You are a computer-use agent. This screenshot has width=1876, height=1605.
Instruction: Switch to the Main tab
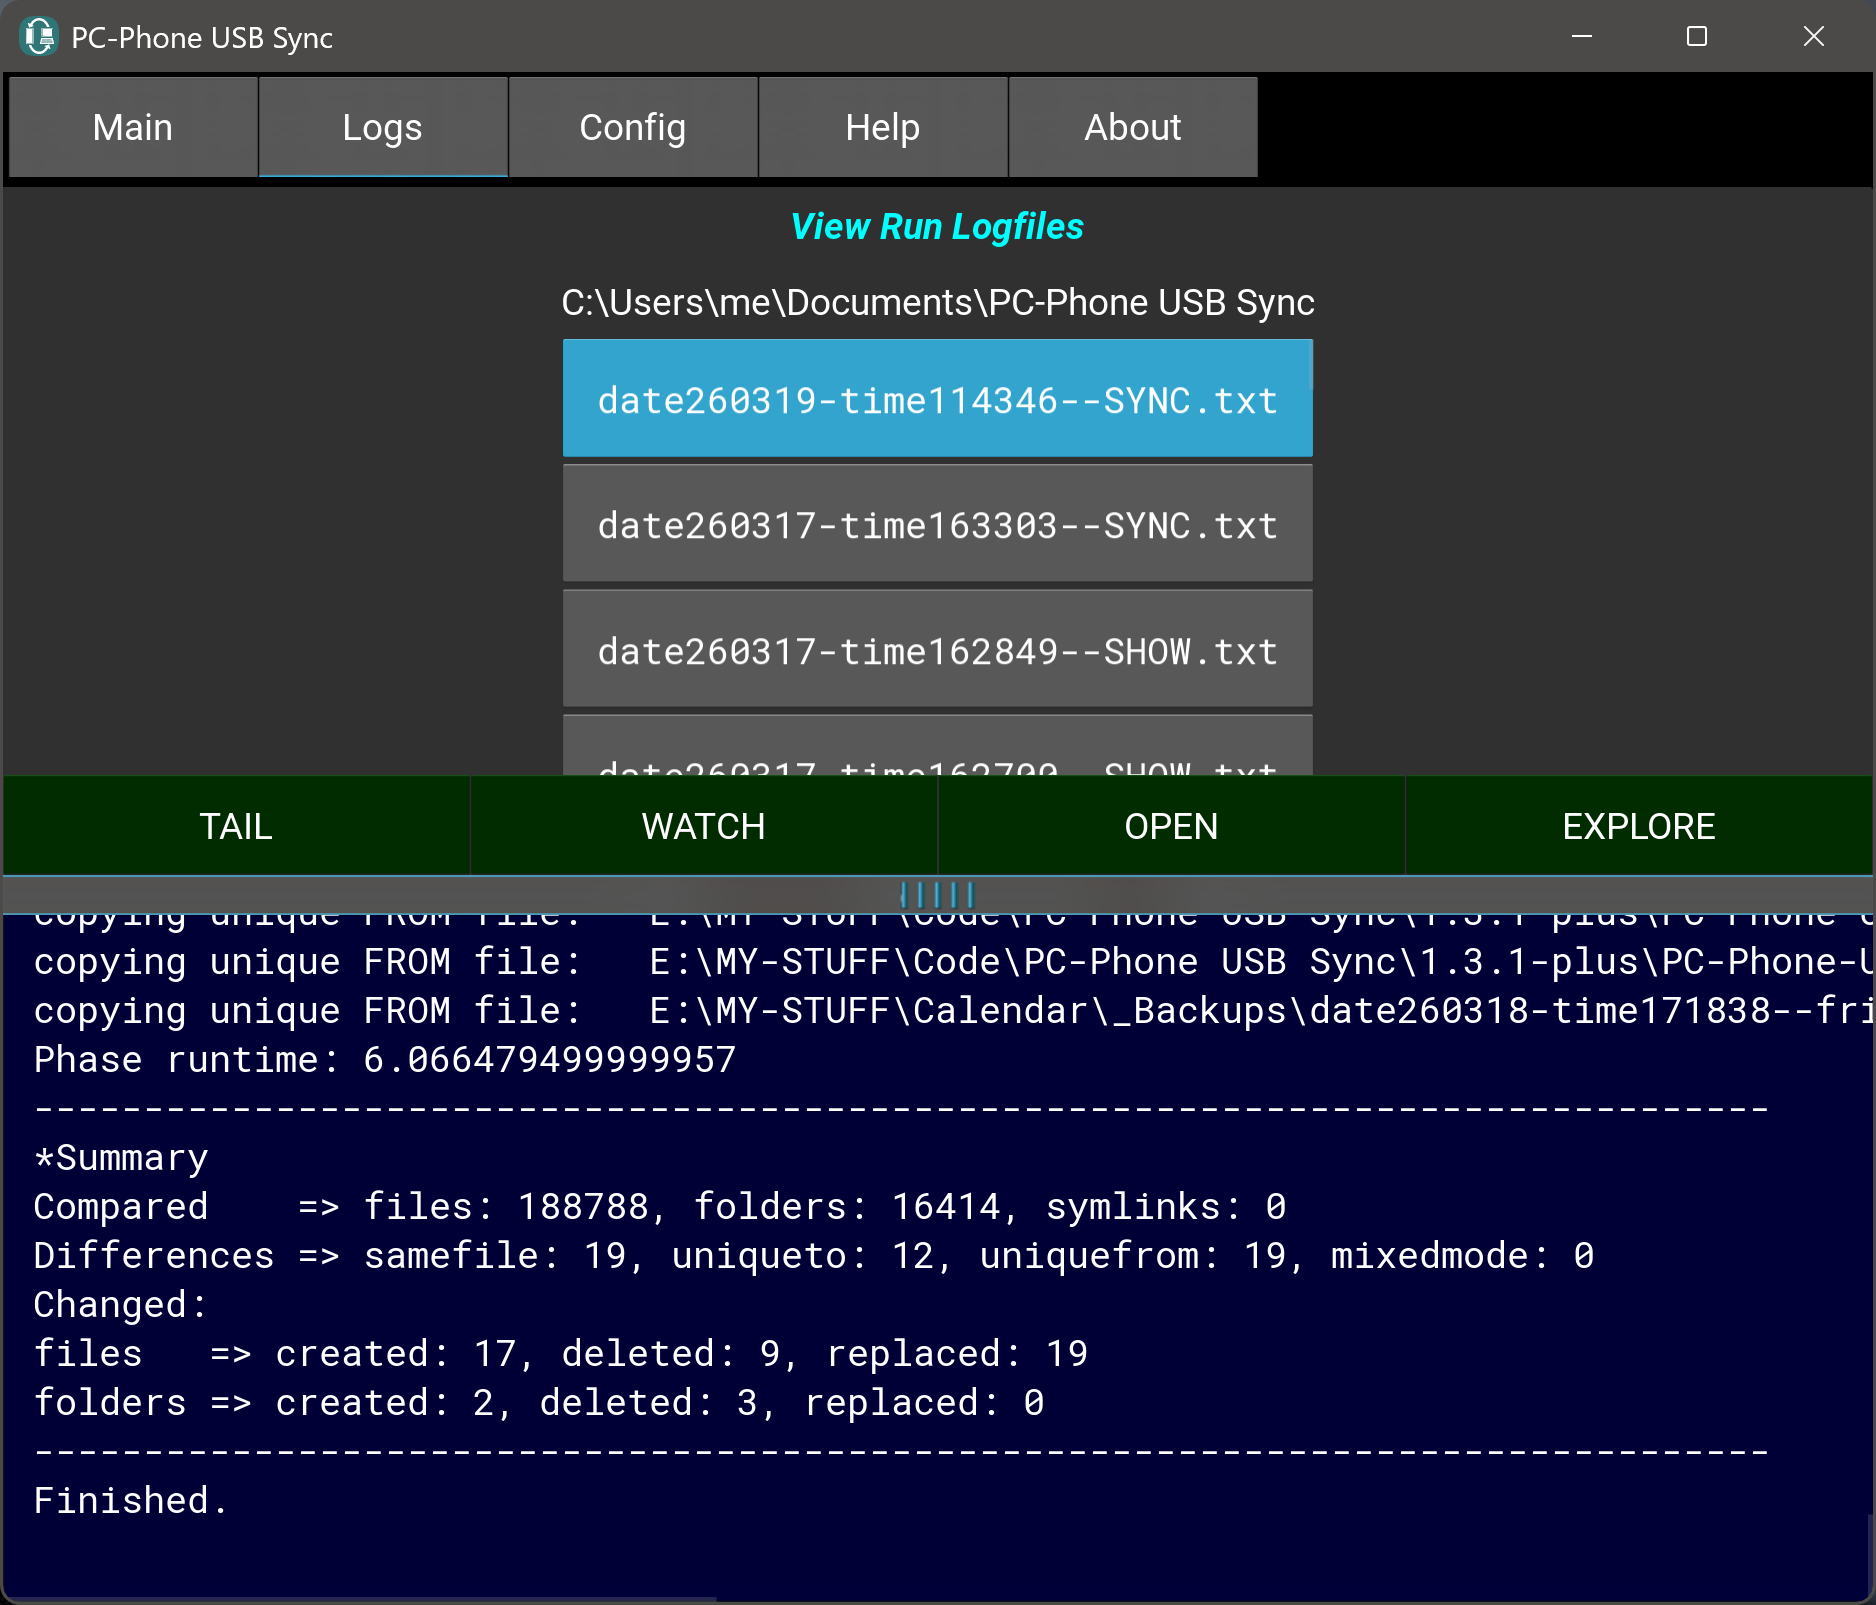pos(133,128)
